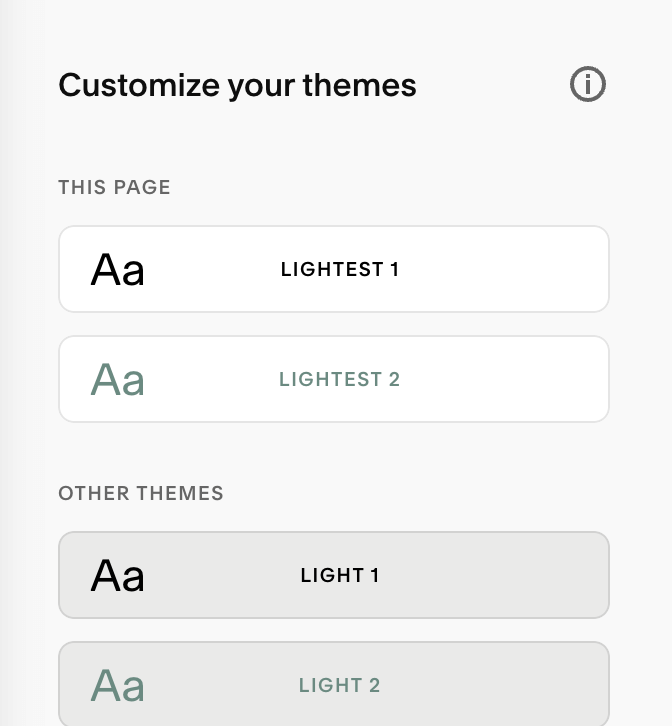This screenshot has height=726, width=672.
Task: Open the themes info icon
Action: tap(587, 84)
